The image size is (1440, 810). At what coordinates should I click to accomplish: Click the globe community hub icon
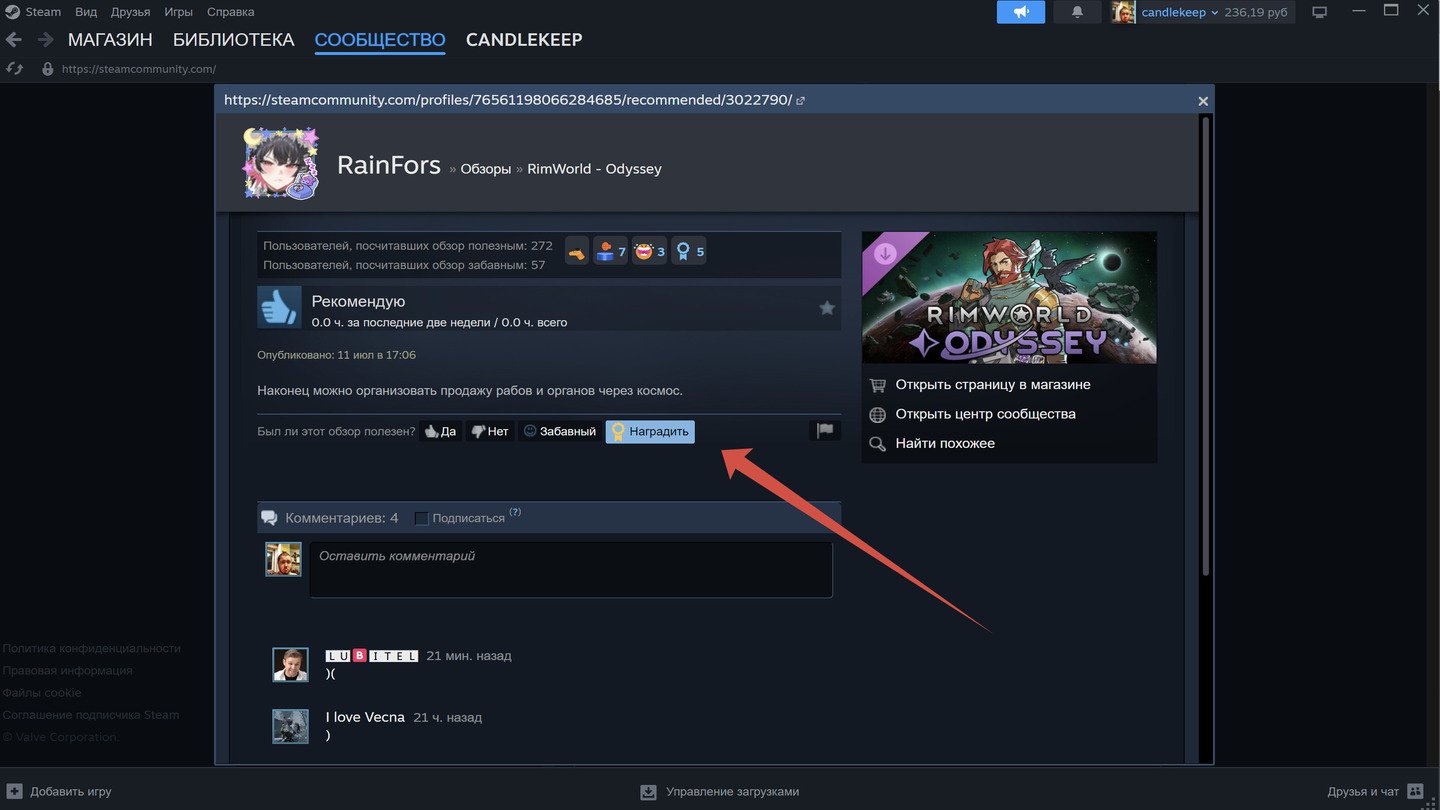[x=877, y=414]
